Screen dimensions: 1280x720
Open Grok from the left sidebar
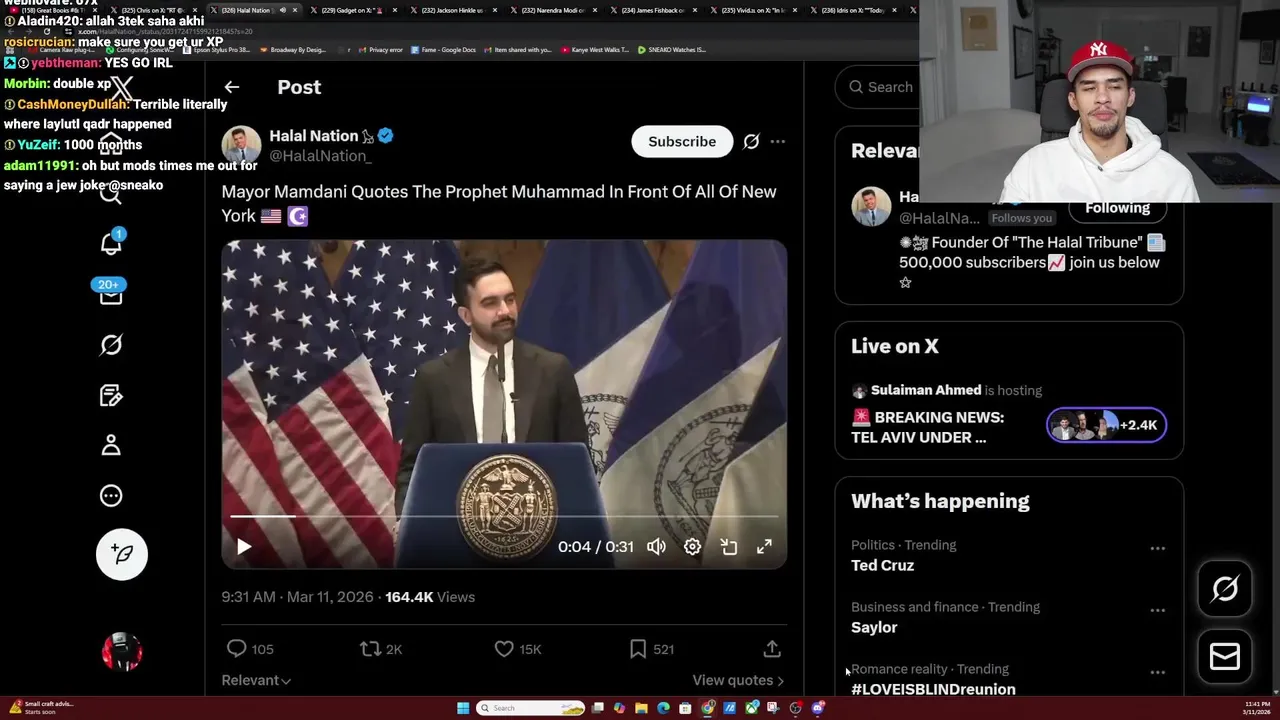coord(111,345)
